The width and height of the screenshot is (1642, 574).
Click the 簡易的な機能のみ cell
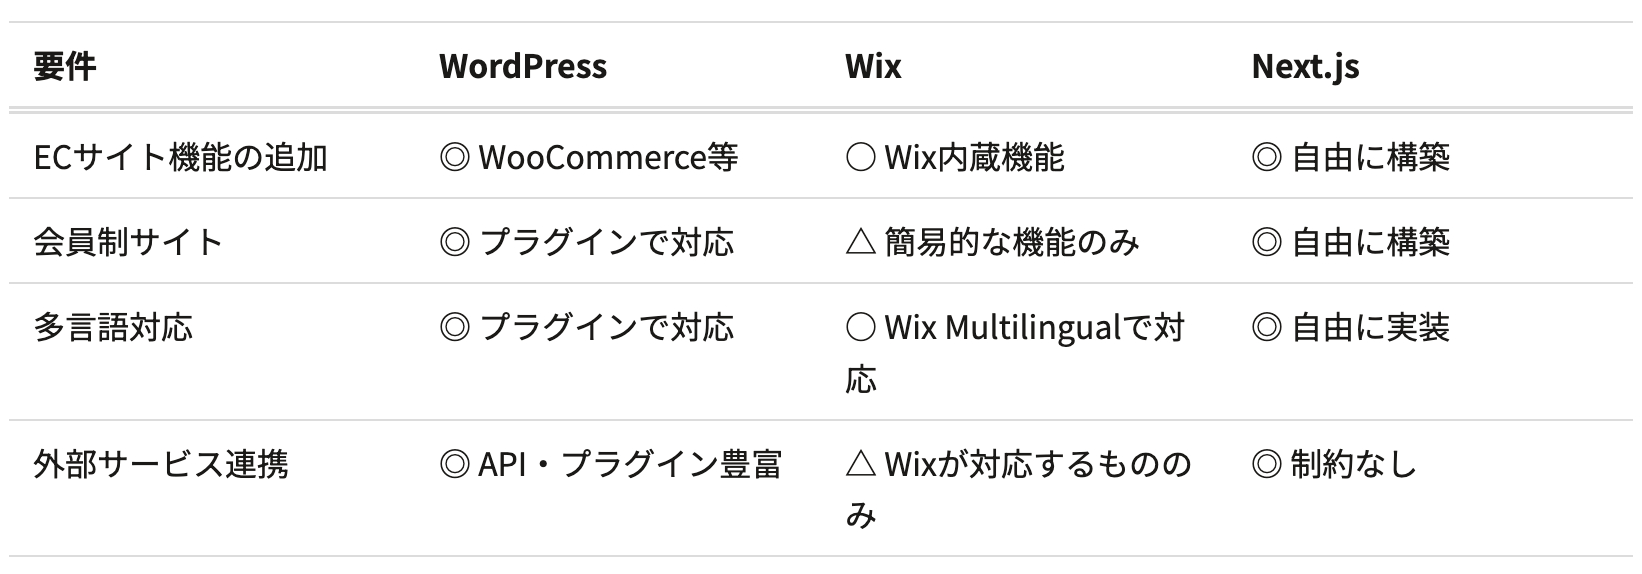pyautogui.click(x=992, y=243)
